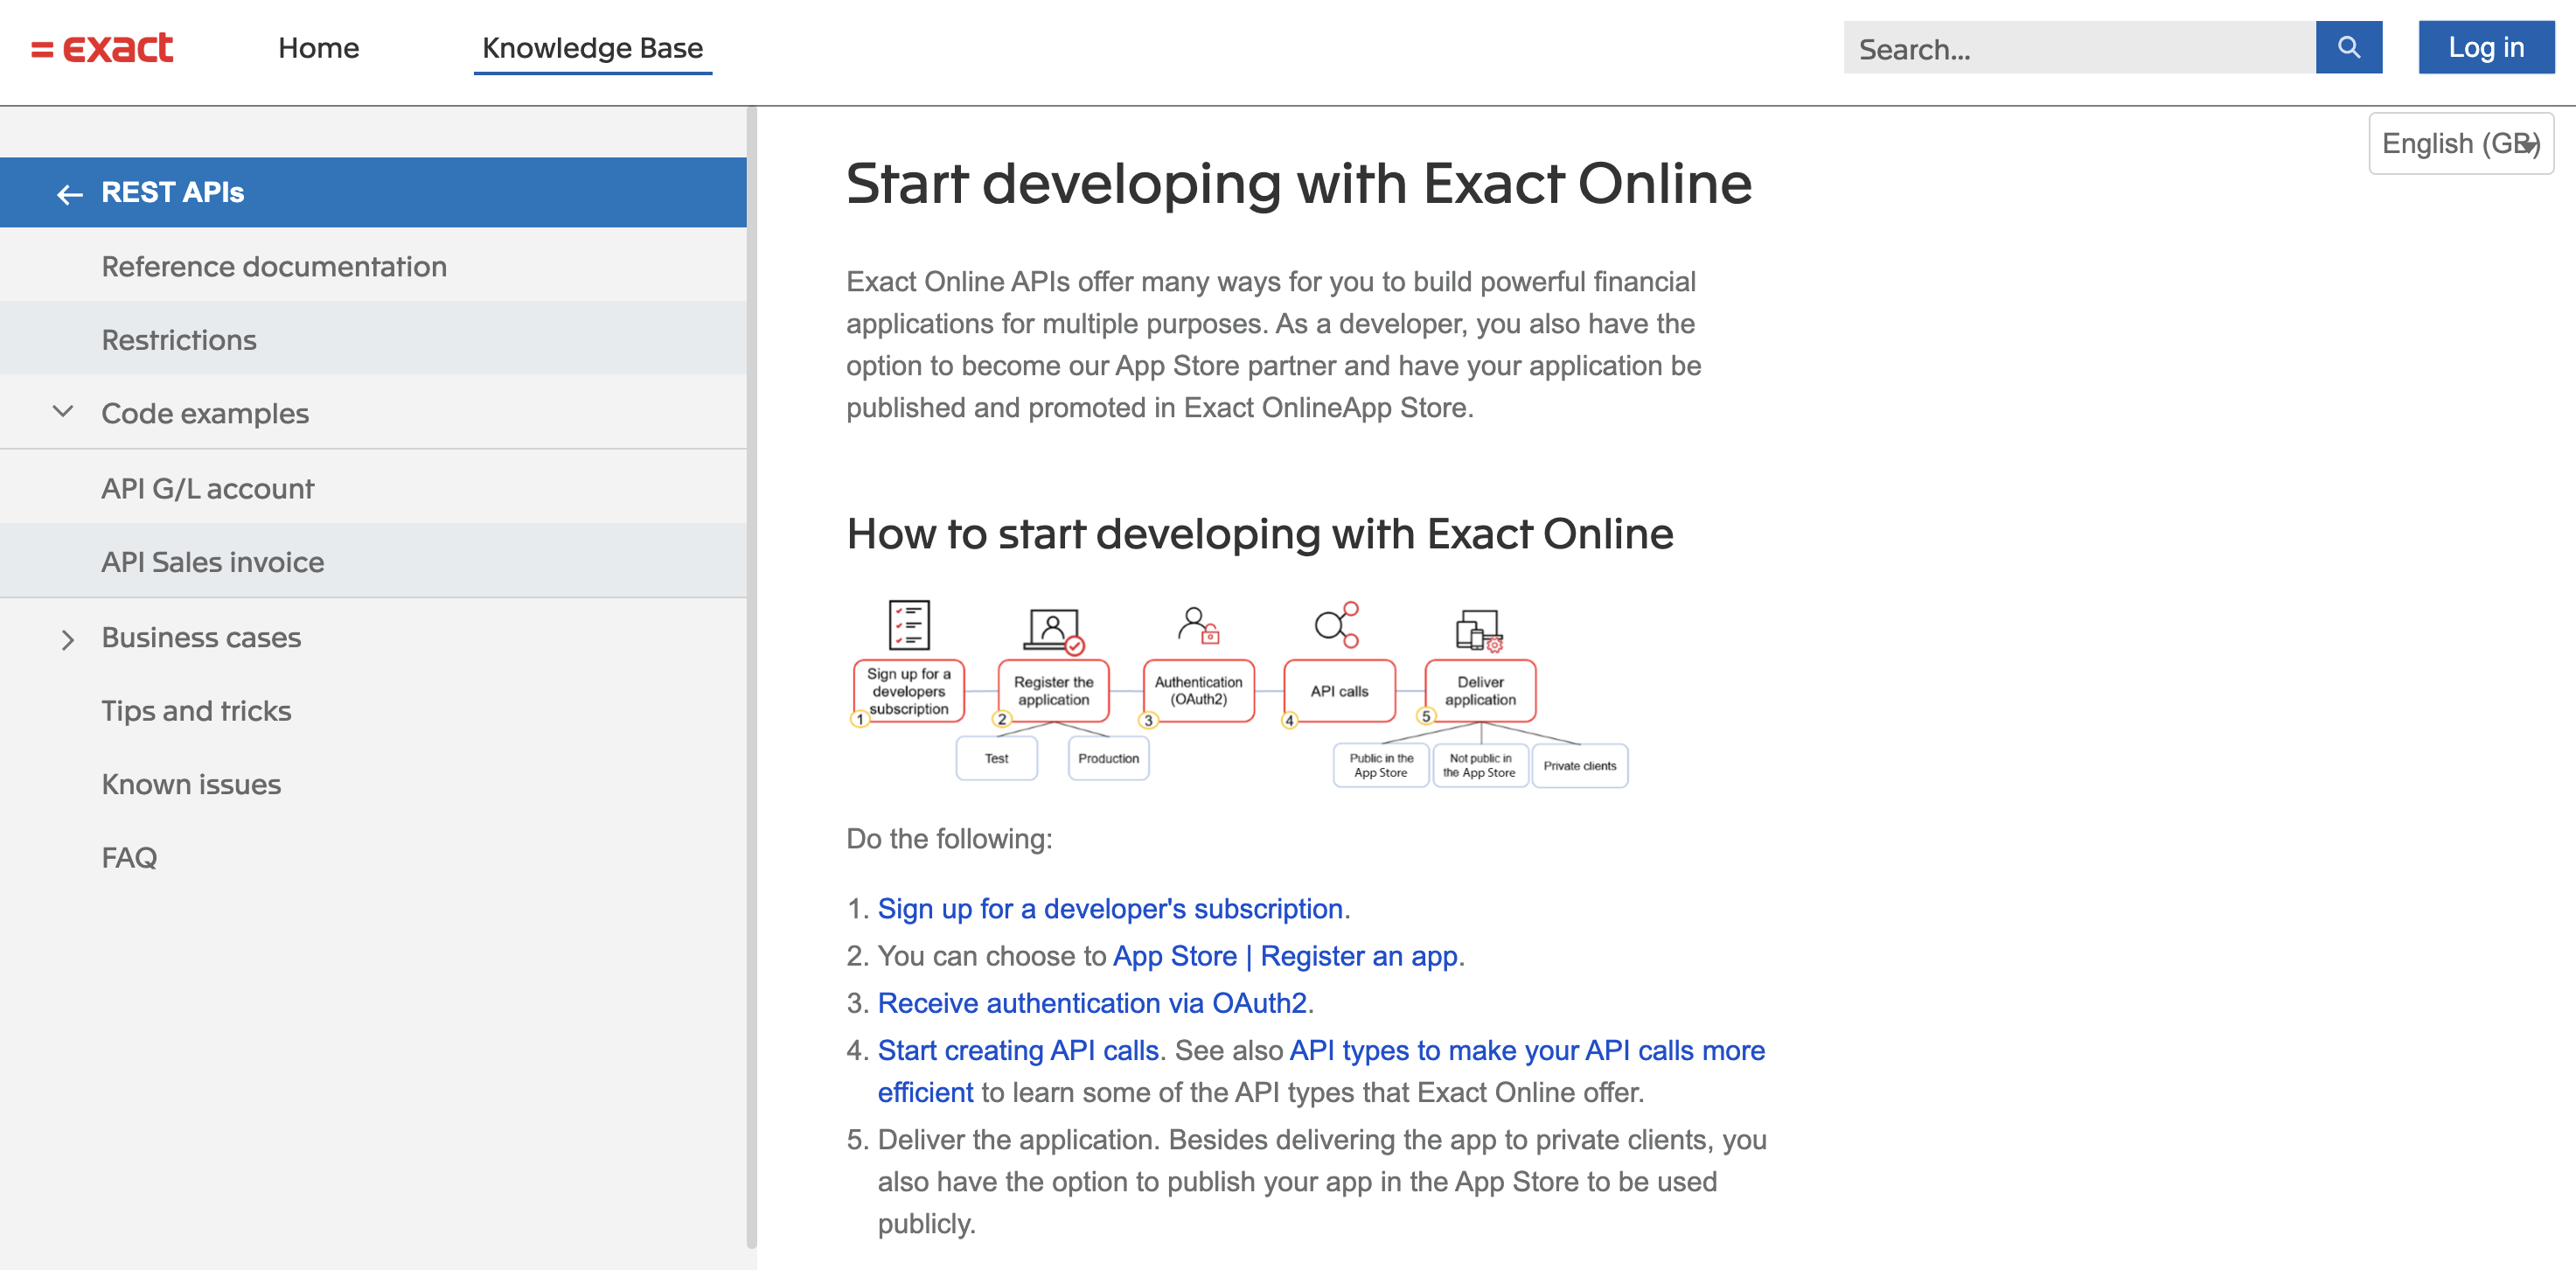Follow the Receive authentication via OAuth2 link
Viewport: 2576px width, 1270px height.
click(1092, 1002)
